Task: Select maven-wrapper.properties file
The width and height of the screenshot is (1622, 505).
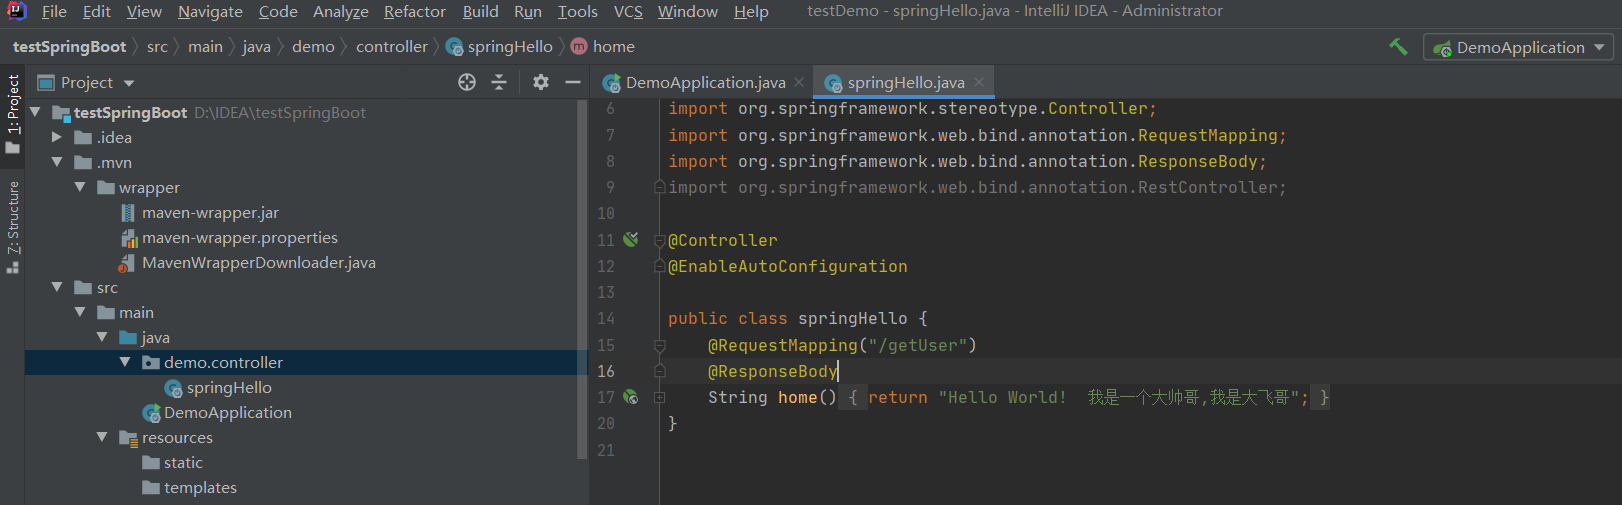Action: coord(229,237)
